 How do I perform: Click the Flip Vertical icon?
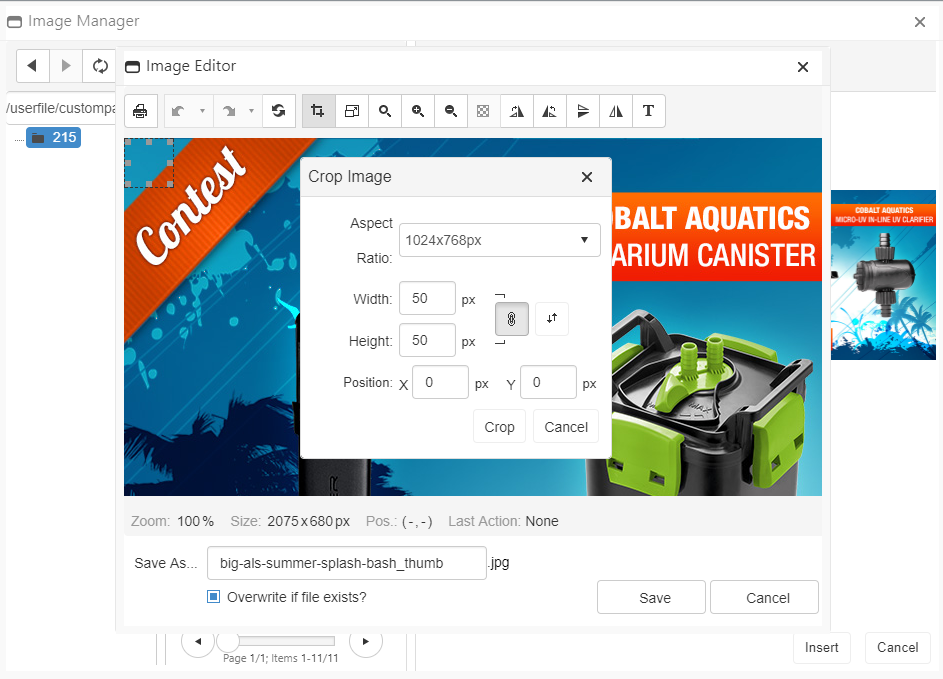coord(583,111)
